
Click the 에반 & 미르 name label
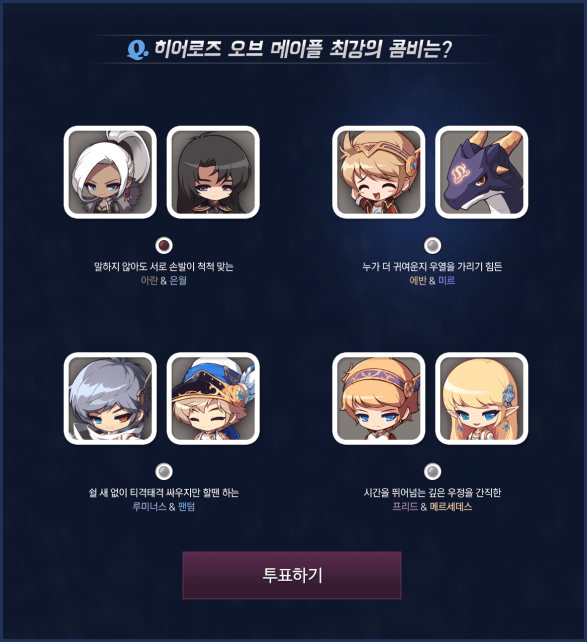pos(432,280)
